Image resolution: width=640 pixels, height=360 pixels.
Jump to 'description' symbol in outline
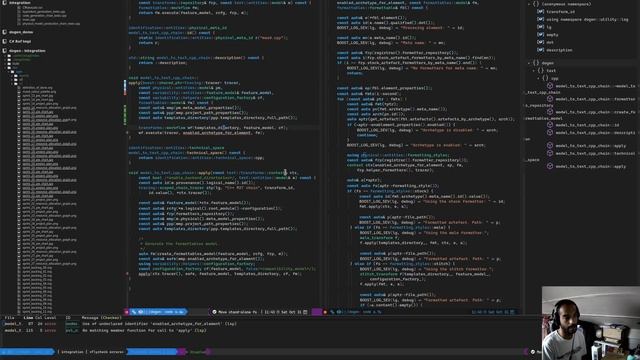pyautogui.click(x=559, y=50)
